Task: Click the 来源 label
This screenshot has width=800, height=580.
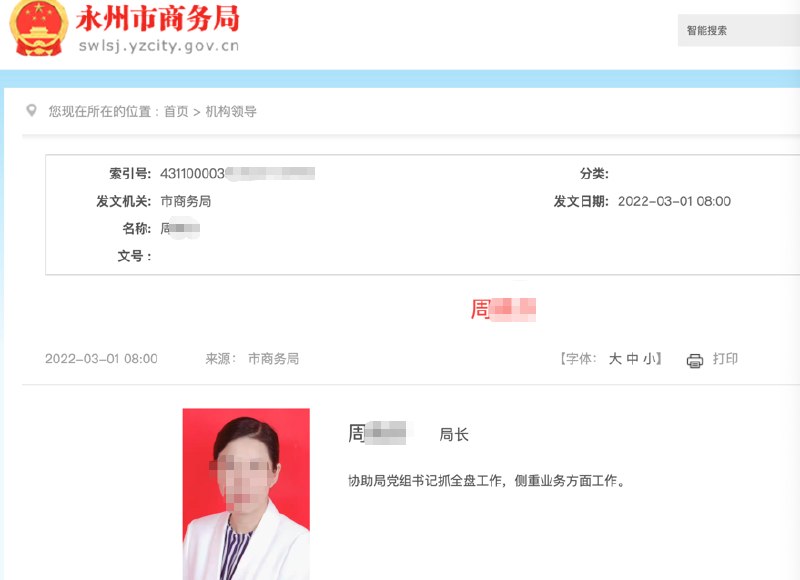Action: point(220,359)
